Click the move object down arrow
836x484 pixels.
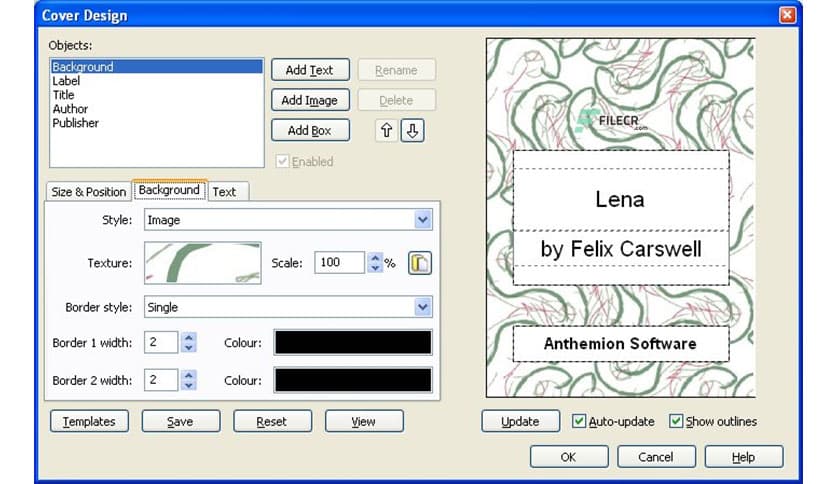click(411, 131)
